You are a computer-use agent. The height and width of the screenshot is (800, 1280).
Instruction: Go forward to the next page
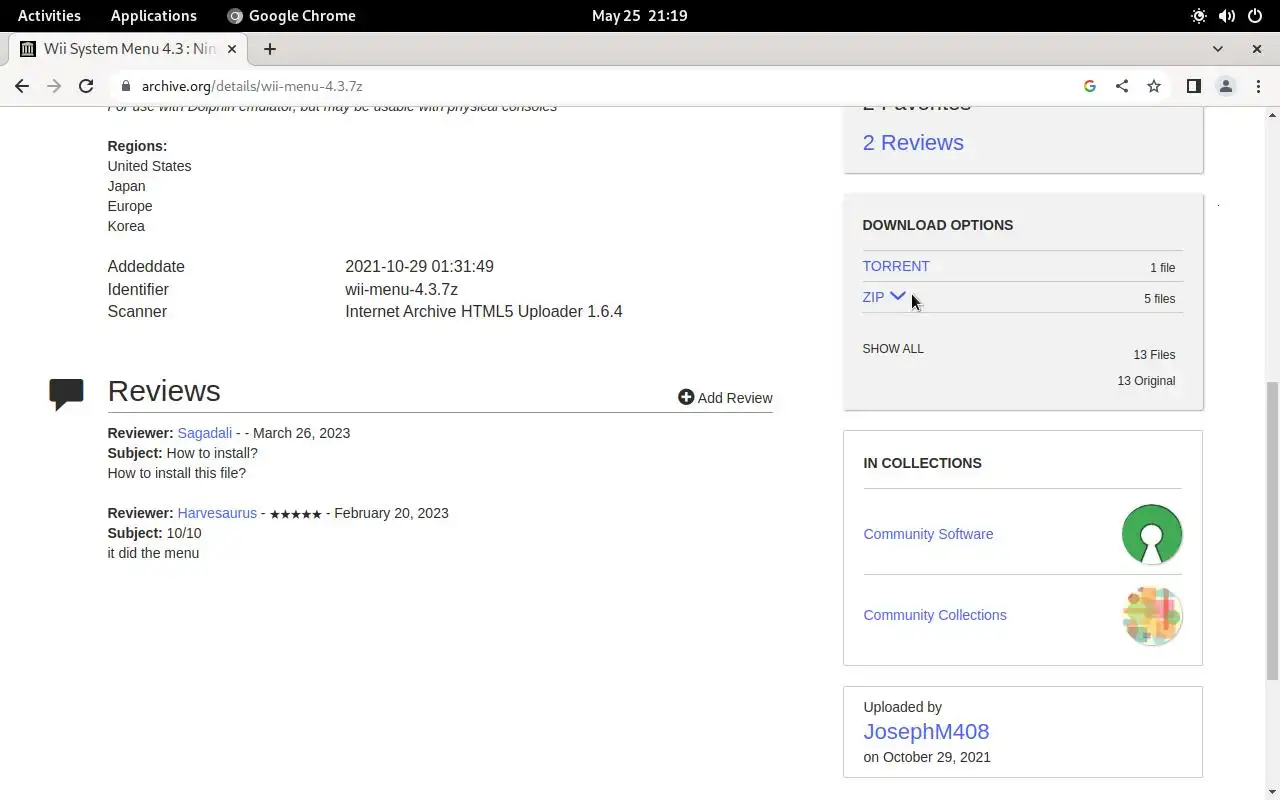coord(54,86)
